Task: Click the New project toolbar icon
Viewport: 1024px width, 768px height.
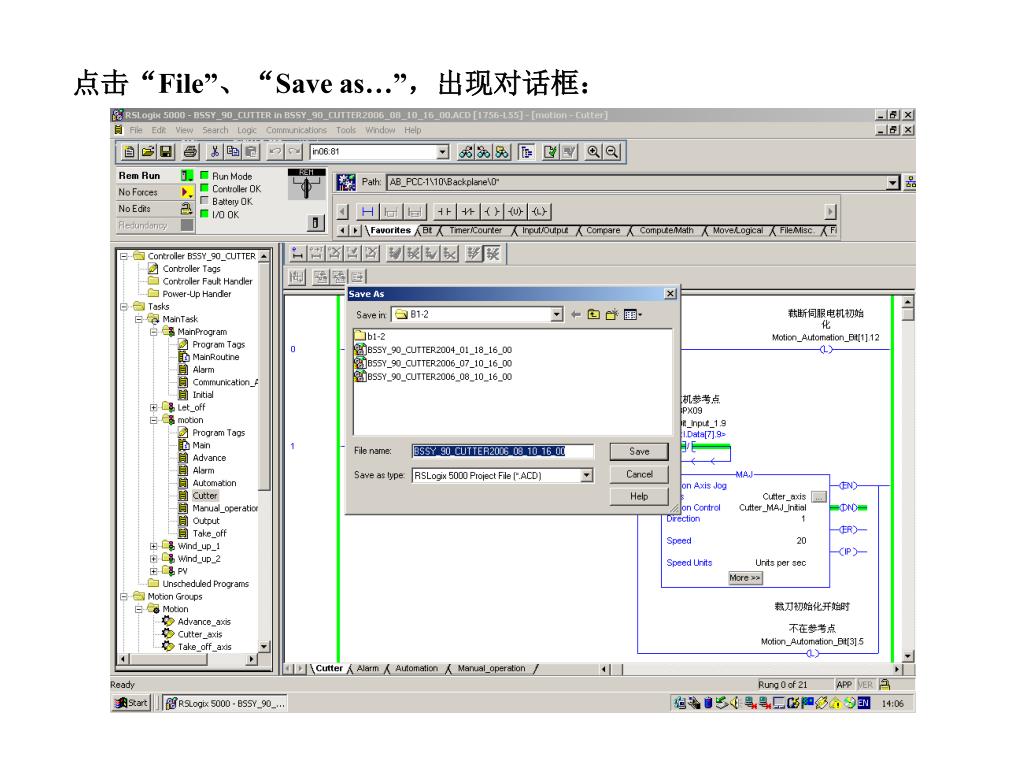Action: 129,152
